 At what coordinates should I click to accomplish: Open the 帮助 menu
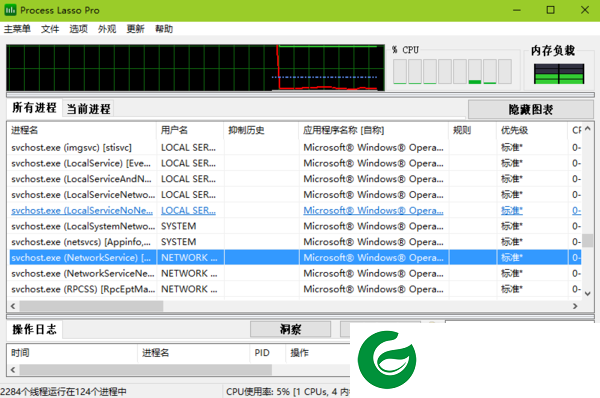[x=164, y=29]
